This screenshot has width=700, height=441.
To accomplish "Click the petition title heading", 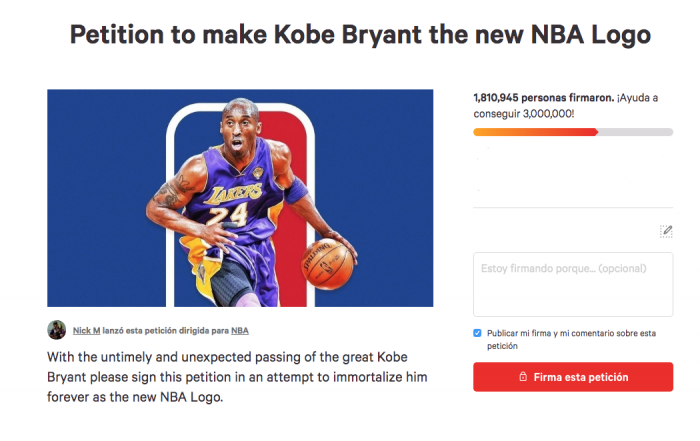I will click(360, 36).
